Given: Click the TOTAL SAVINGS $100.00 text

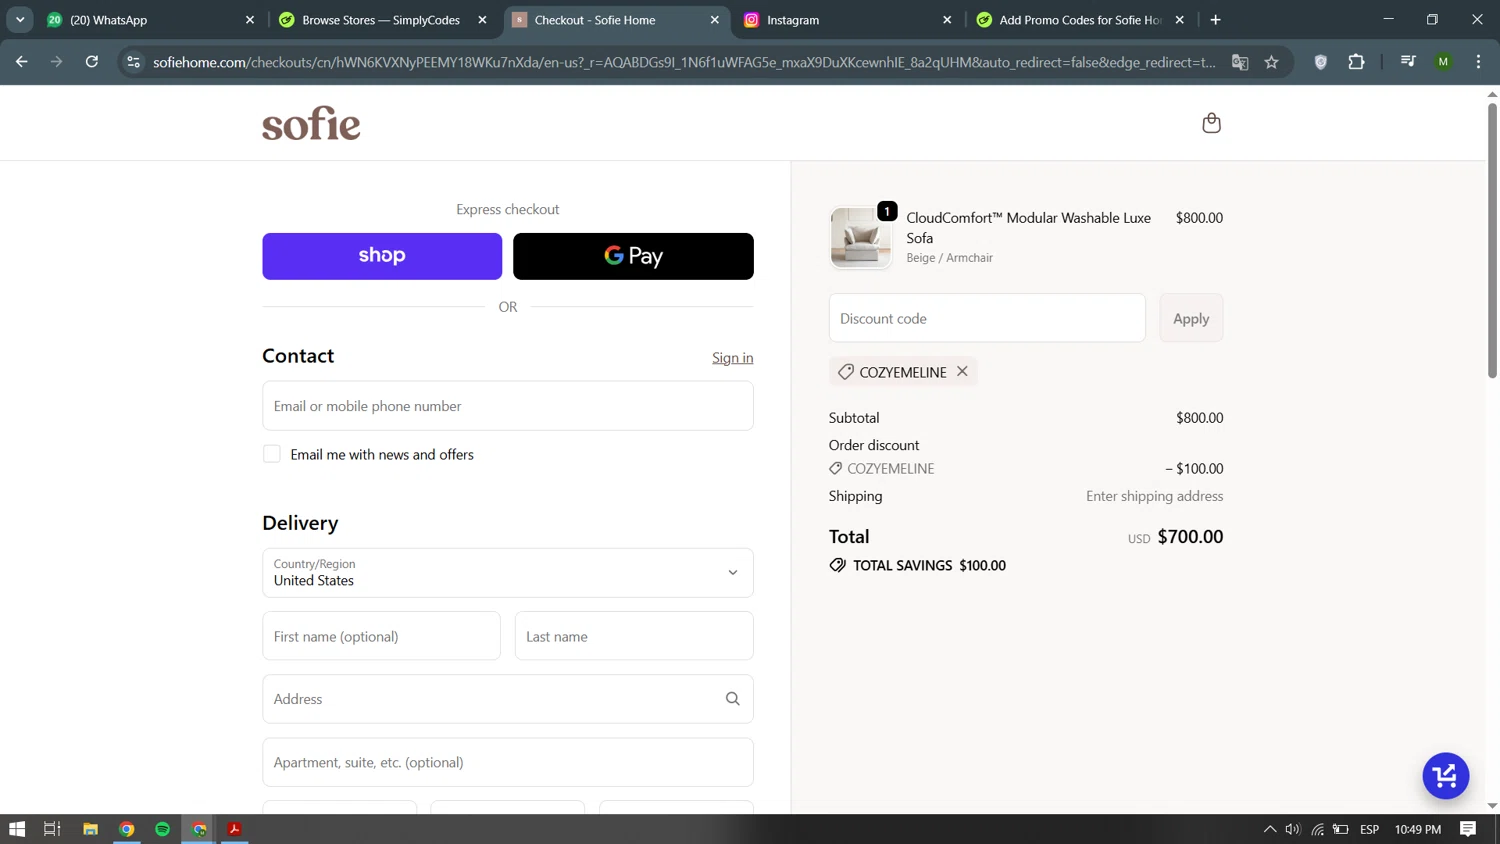Looking at the screenshot, I should [x=929, y=565].
